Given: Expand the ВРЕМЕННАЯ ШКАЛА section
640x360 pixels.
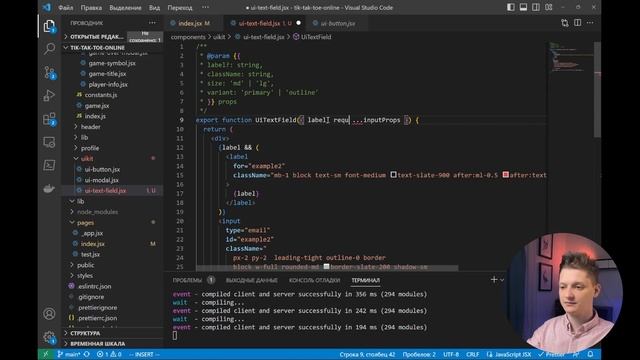Looking at the screenshot, I should tap(98, 344).
